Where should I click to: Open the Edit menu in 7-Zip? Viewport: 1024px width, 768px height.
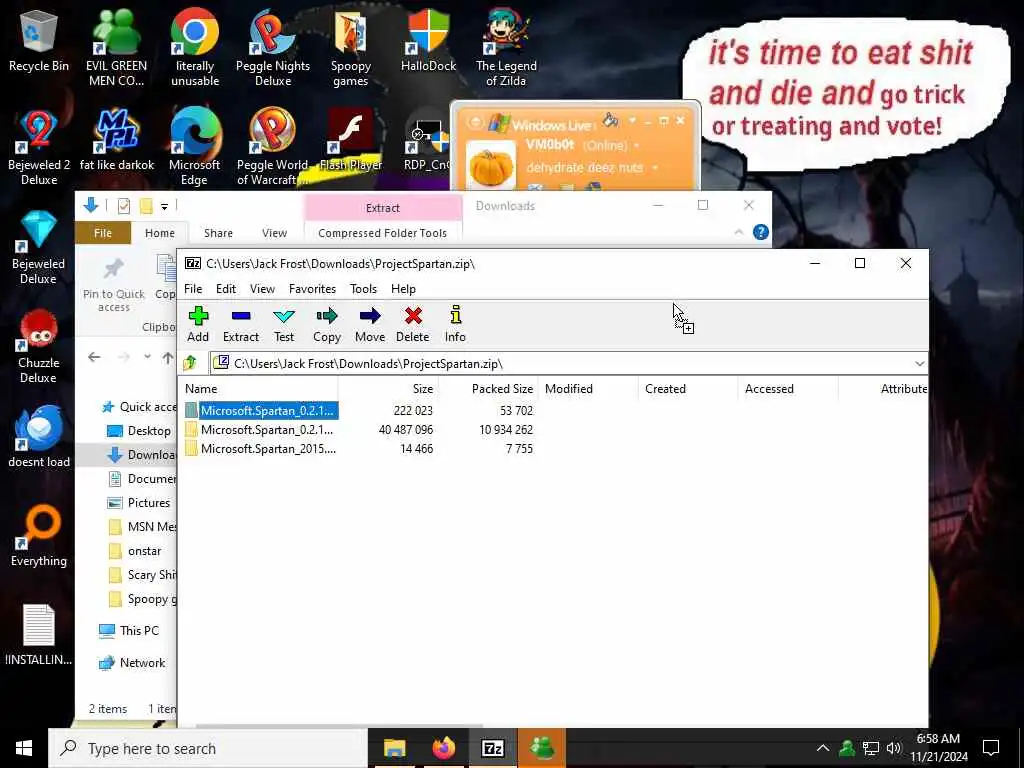tap(226, 289)
